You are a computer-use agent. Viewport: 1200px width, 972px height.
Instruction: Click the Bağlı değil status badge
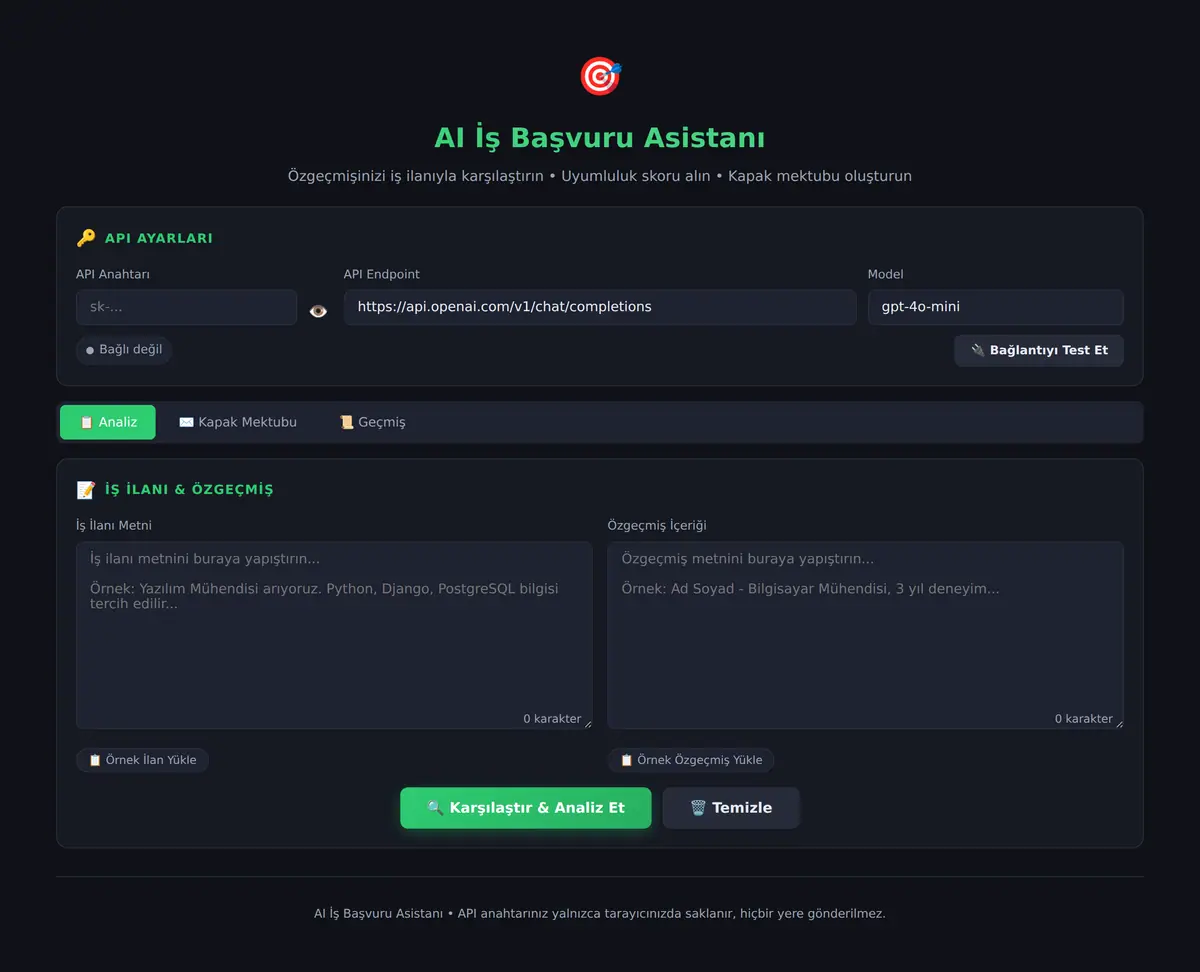point(124,350)
